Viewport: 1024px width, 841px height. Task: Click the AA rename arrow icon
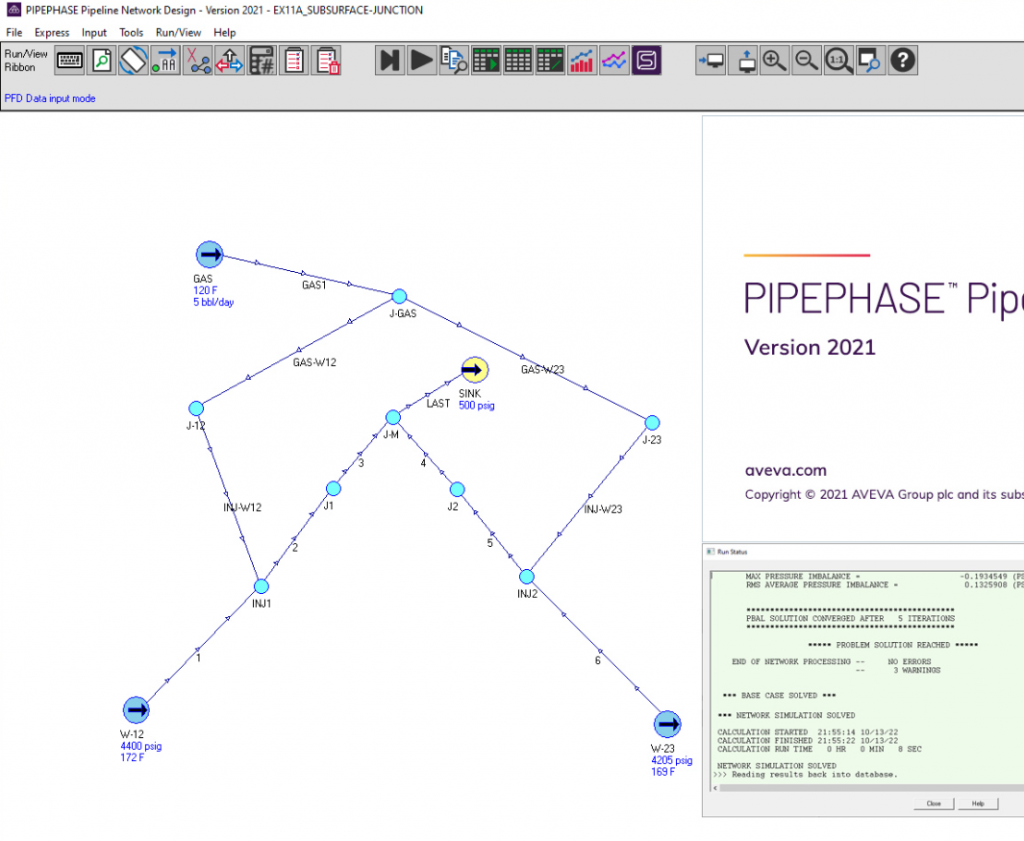165,61
